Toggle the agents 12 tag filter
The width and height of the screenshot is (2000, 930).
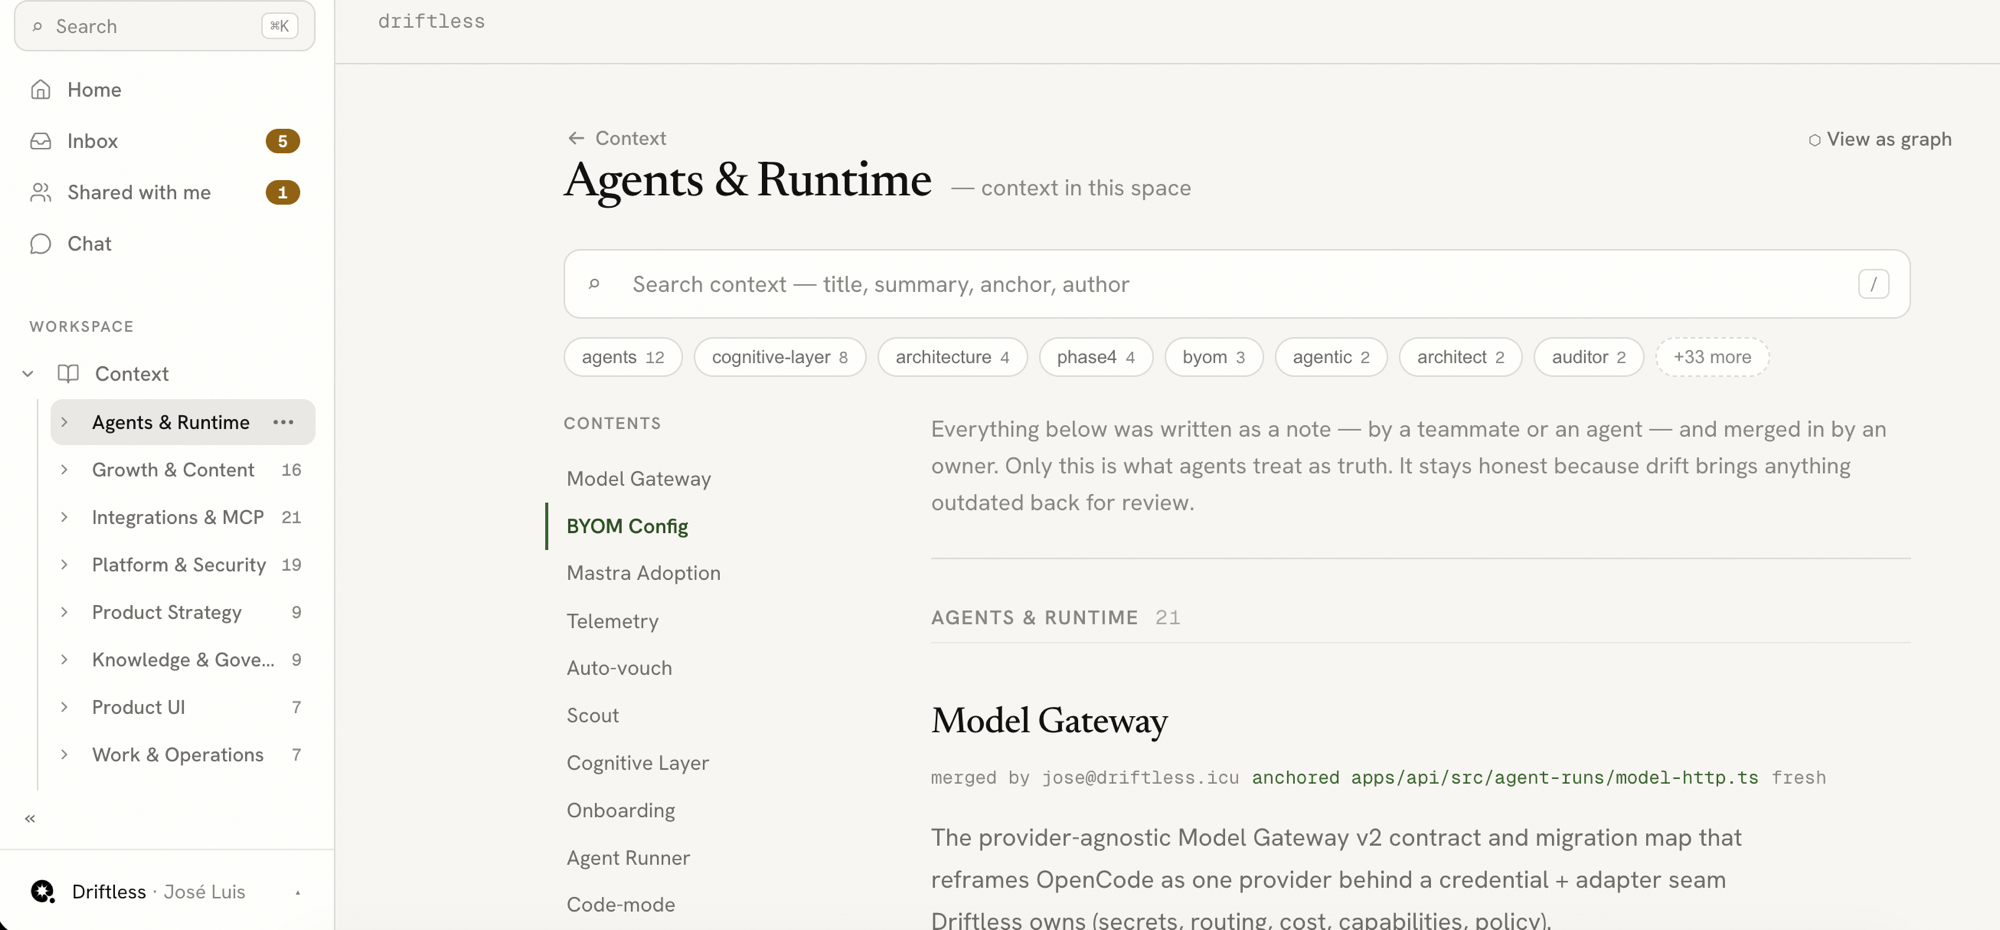click(623, 357)
